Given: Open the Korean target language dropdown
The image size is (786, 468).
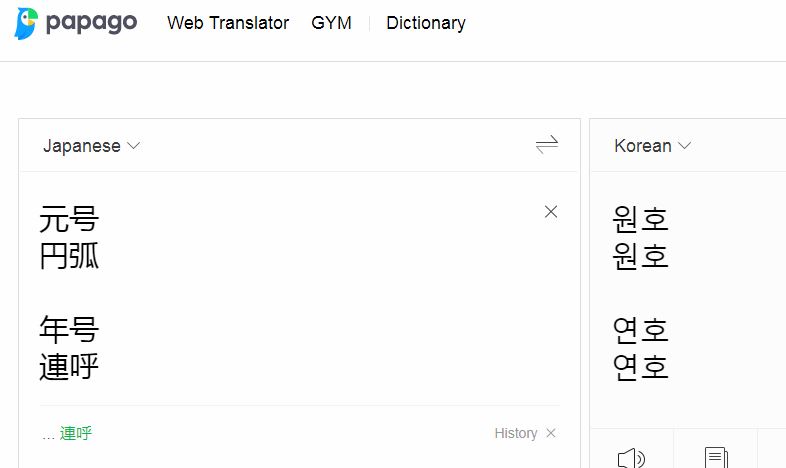Looking at the screenshot, I should coord(652,146).
